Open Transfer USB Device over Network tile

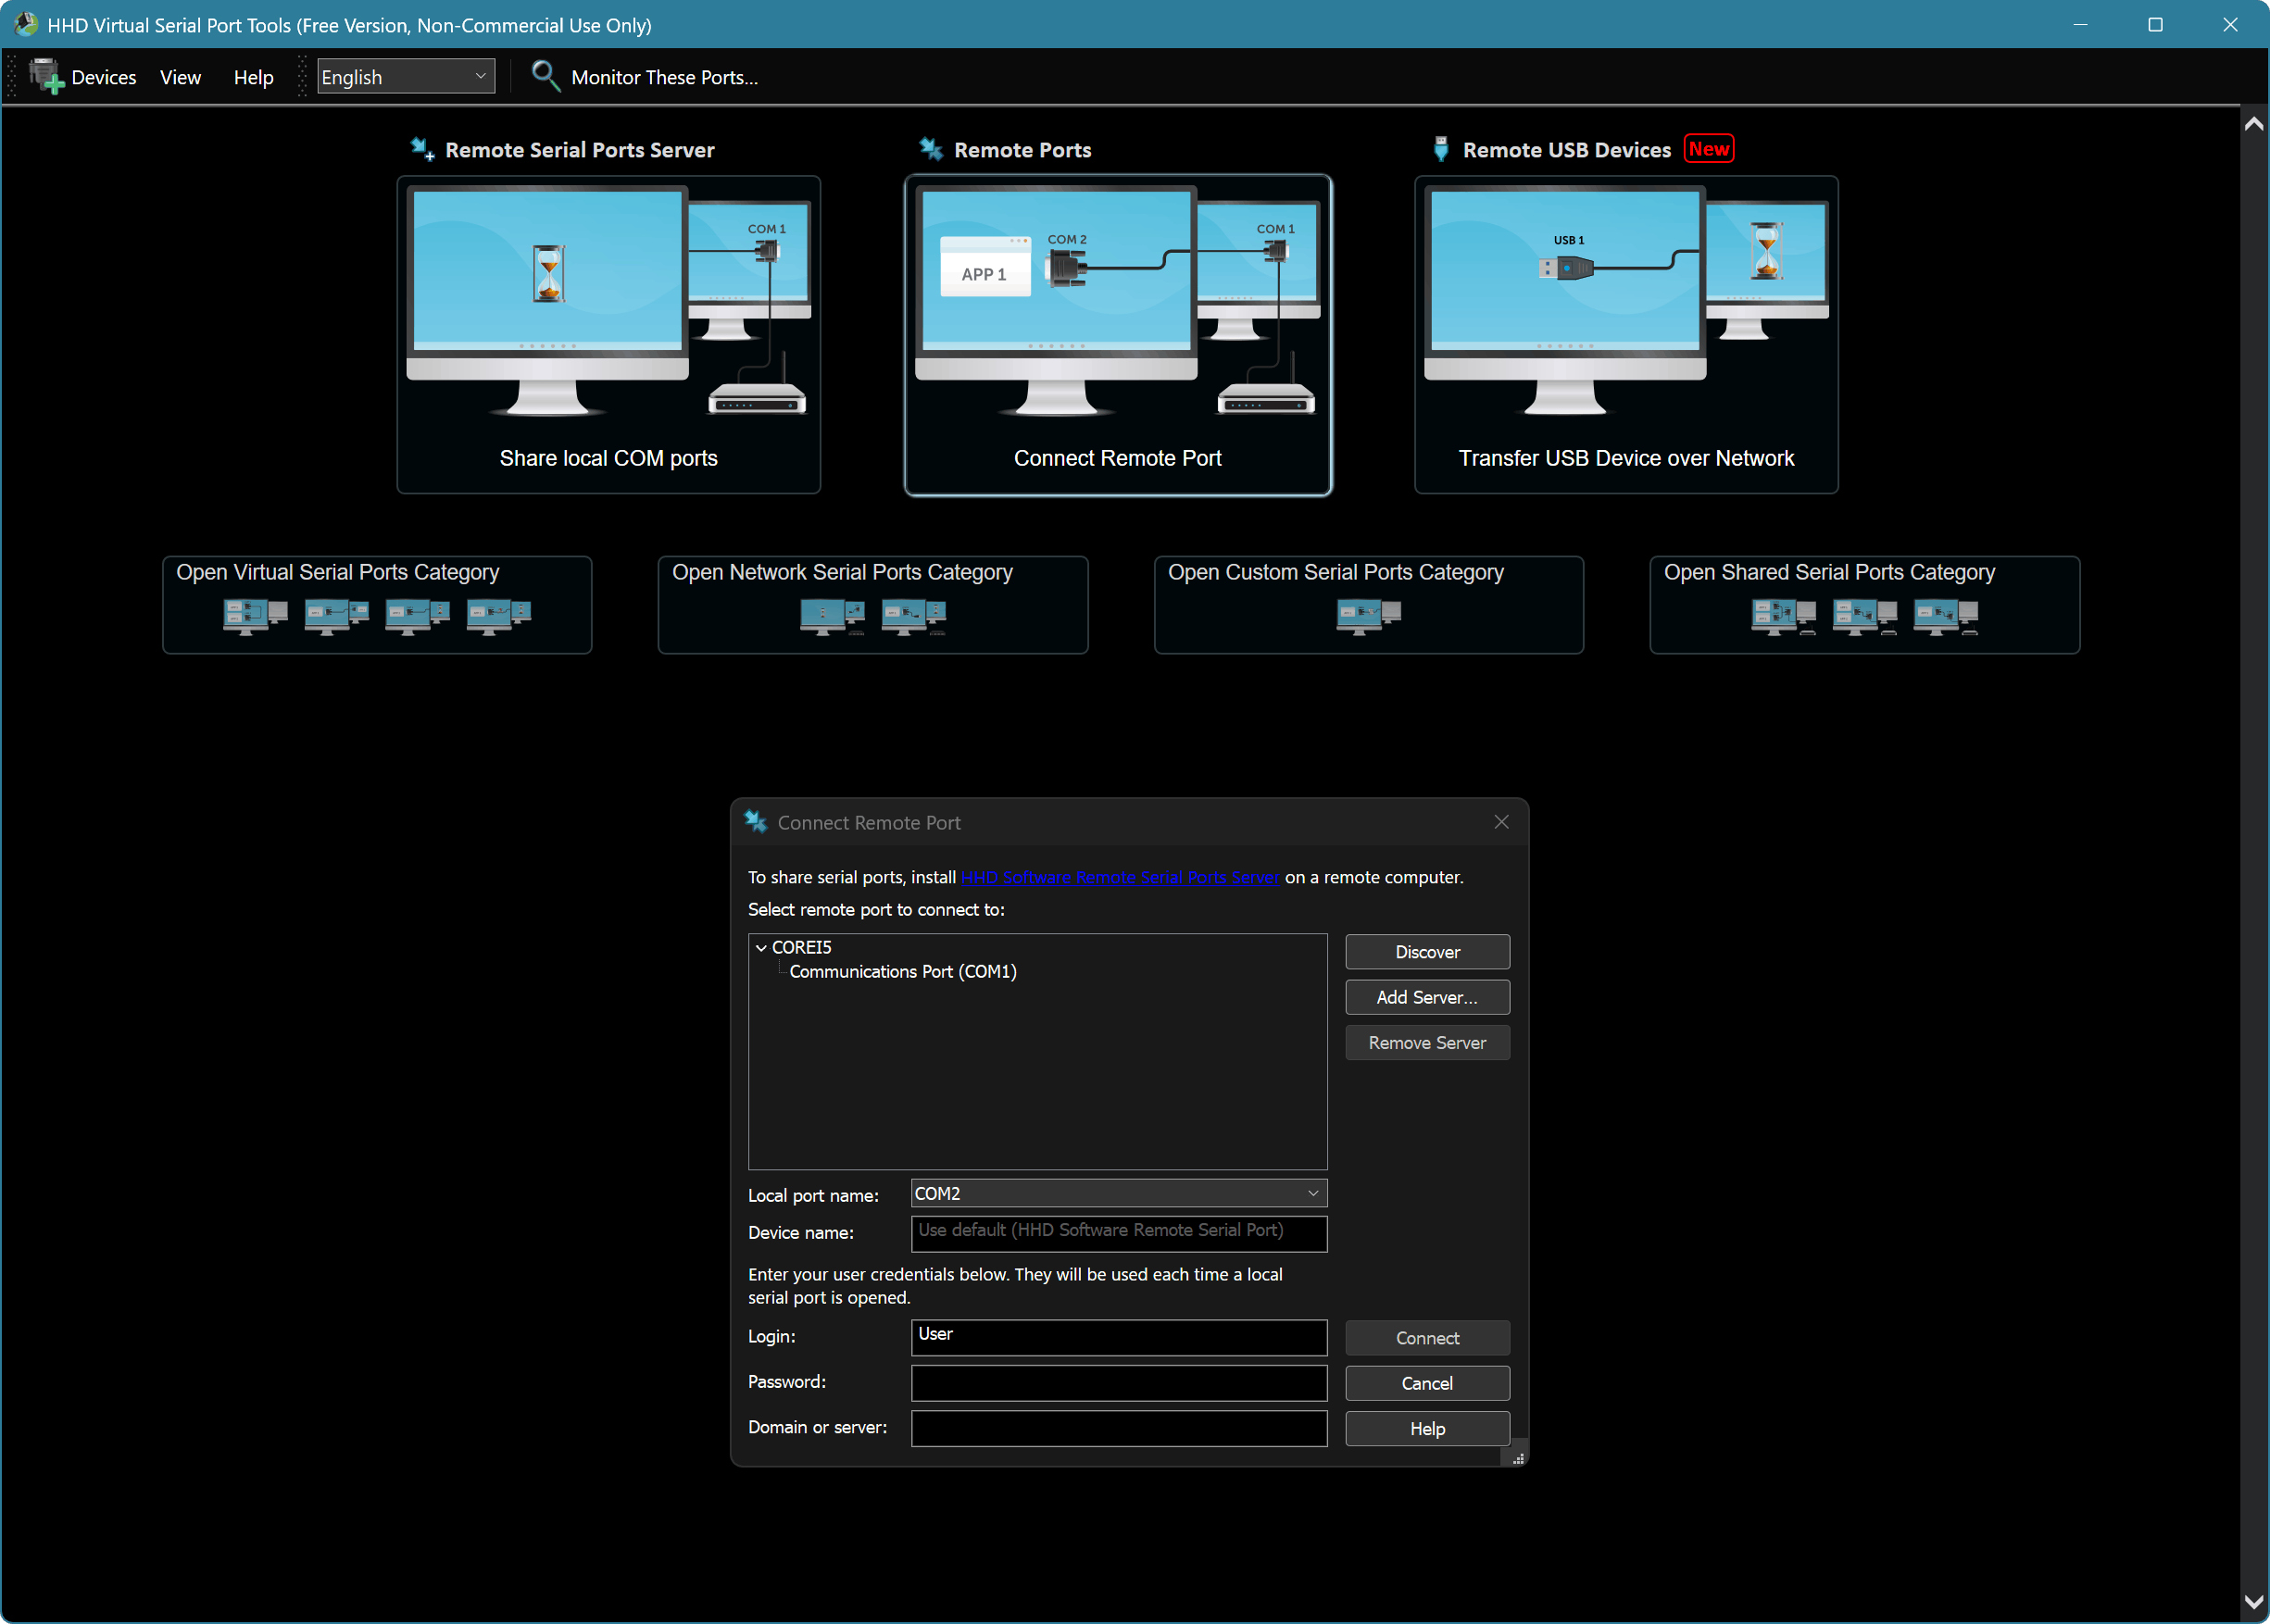[1625, 334]
